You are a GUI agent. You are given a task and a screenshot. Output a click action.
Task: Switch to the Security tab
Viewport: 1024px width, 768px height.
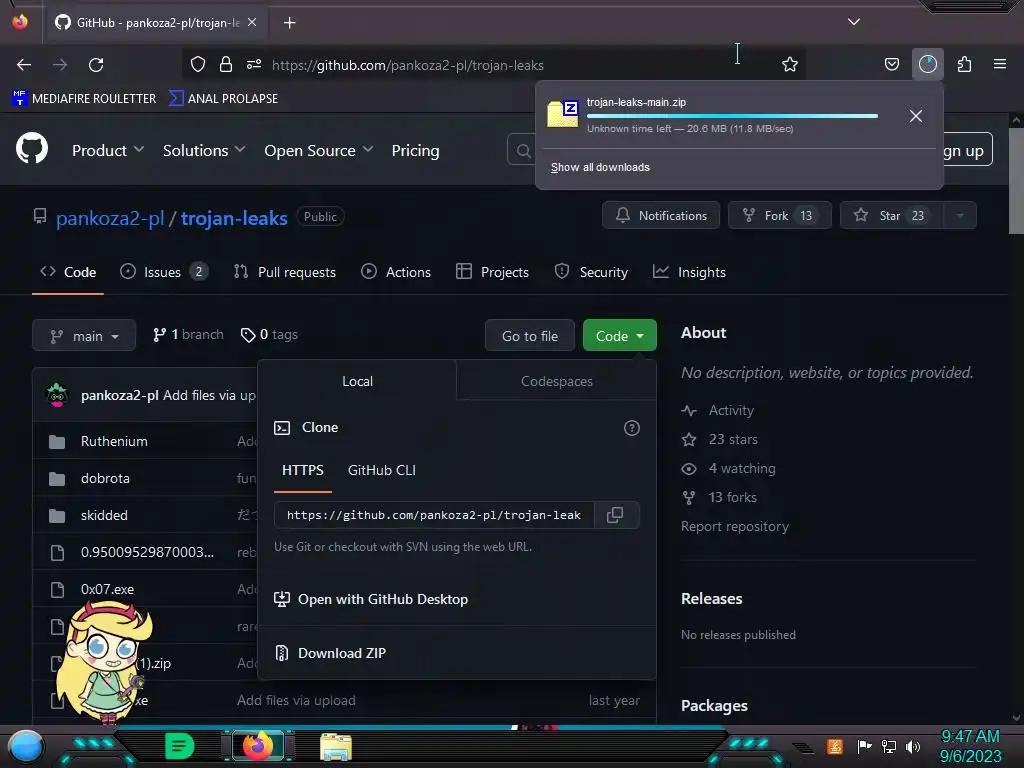[591, 272]
